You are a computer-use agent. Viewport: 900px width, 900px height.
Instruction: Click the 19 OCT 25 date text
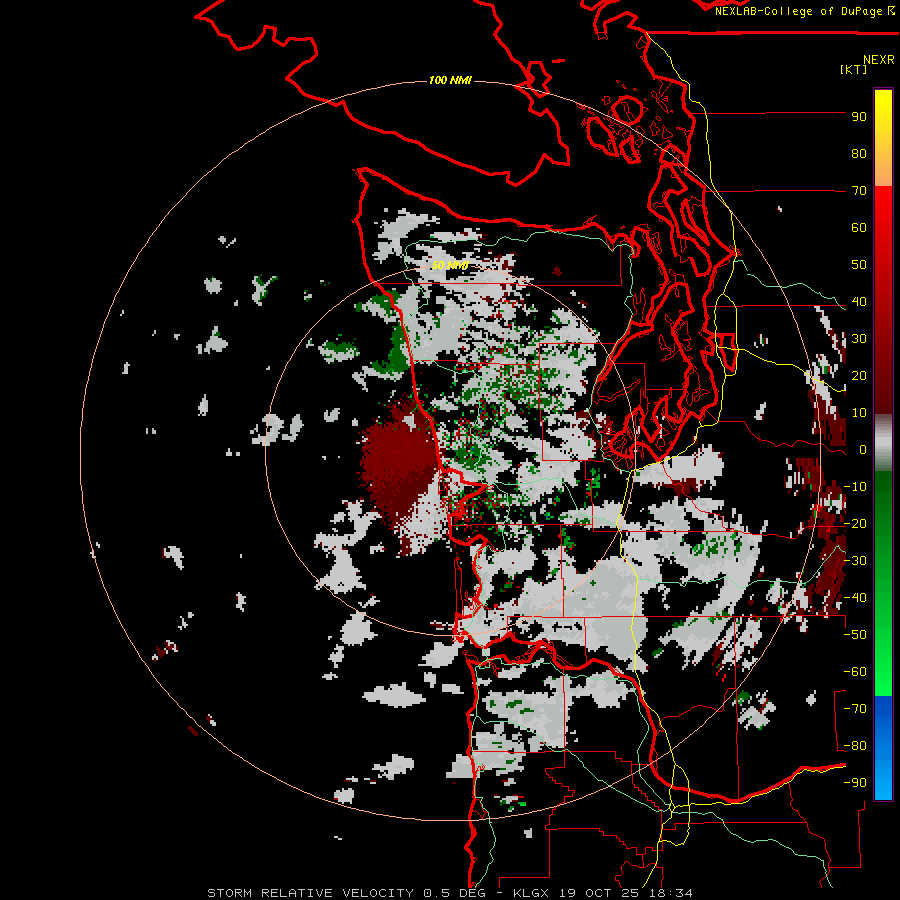click(599, 893)
